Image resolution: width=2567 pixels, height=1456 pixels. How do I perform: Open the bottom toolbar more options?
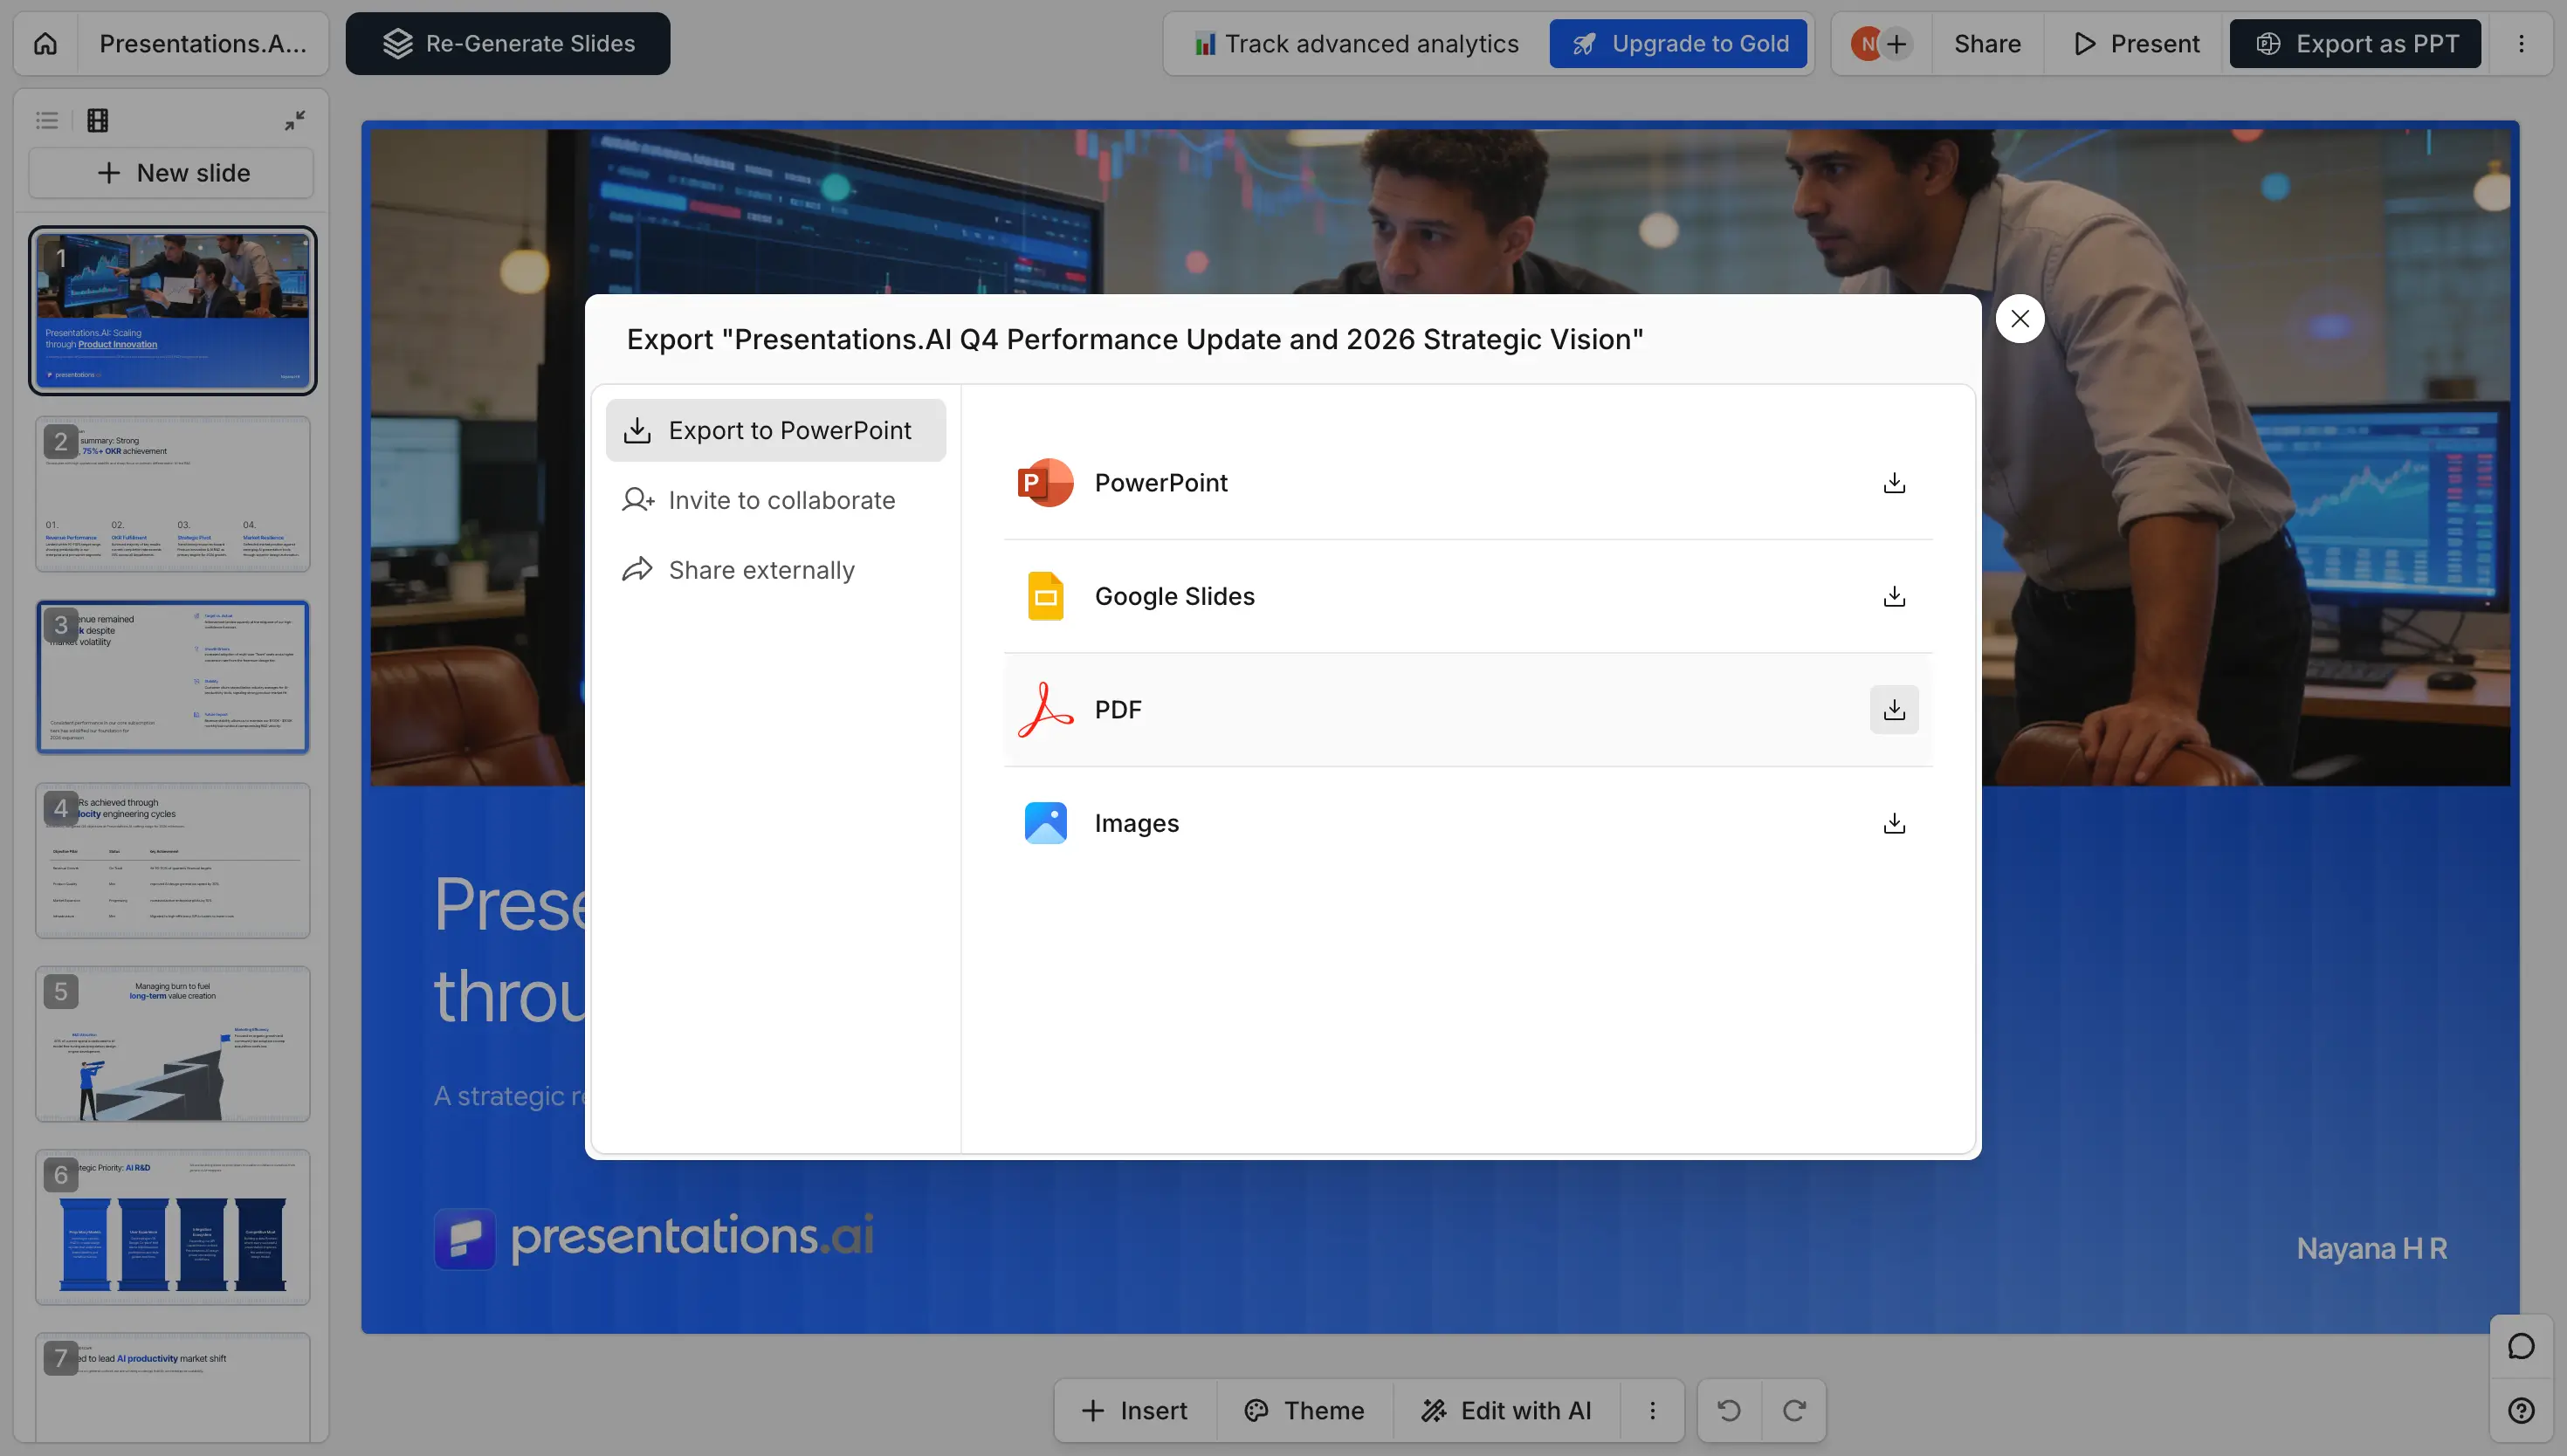(1652, 1410)
